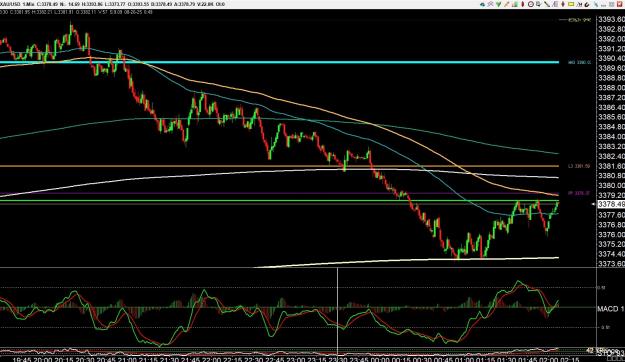The height and width of the screenshot is (362, 625).
Task: Select the gray pencil icon near window controls
Action: (x=596, y=4)
